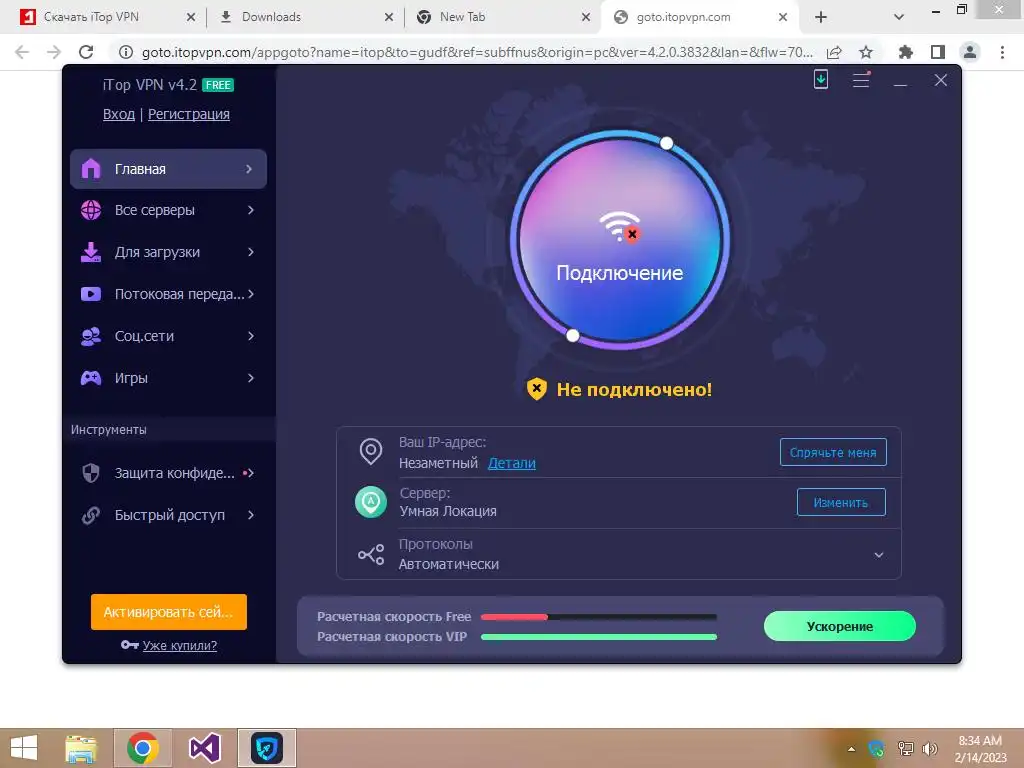The image size is (1024, 768).
Task: Click the FREE badge next to version
Action: (218, 85)
